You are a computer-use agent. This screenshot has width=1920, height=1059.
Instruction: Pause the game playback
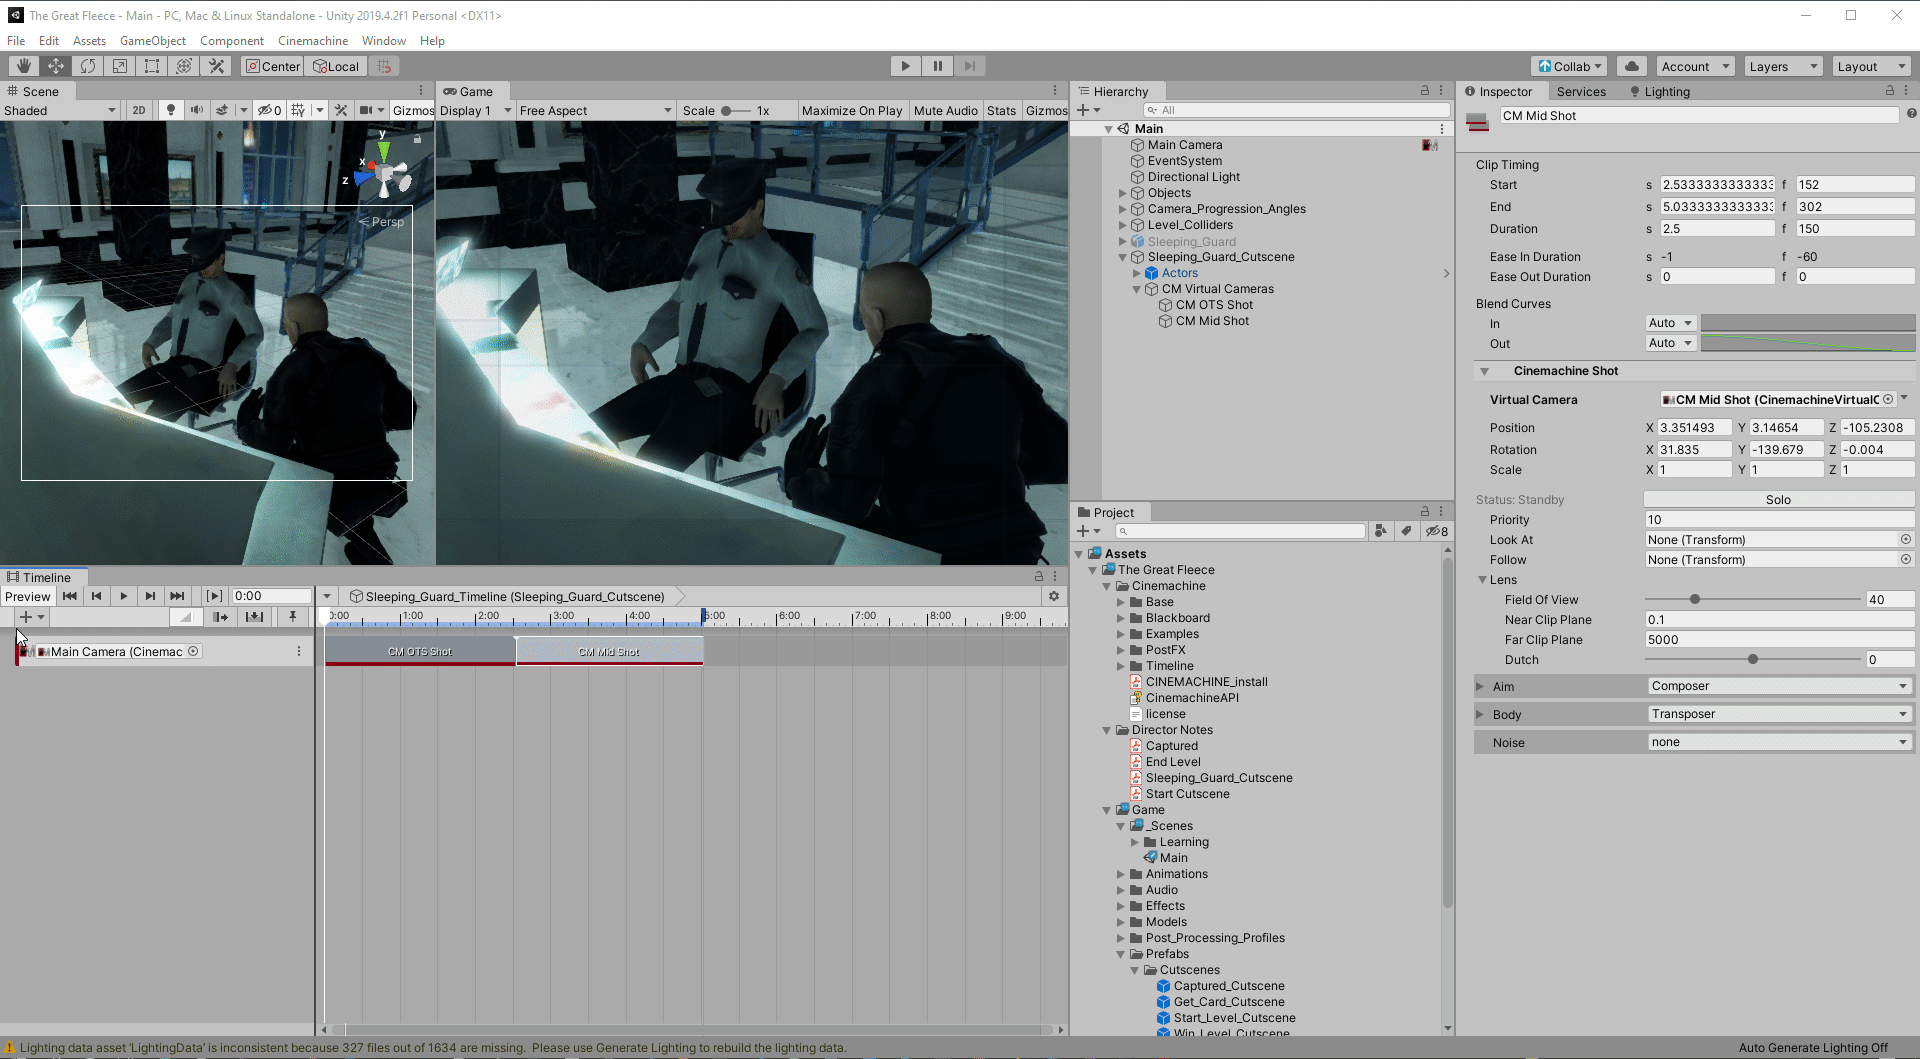938,66
